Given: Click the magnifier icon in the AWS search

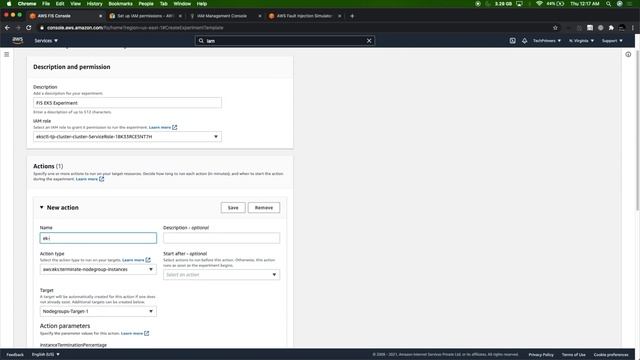Looking at the screenshot, I should pos(201,40).
